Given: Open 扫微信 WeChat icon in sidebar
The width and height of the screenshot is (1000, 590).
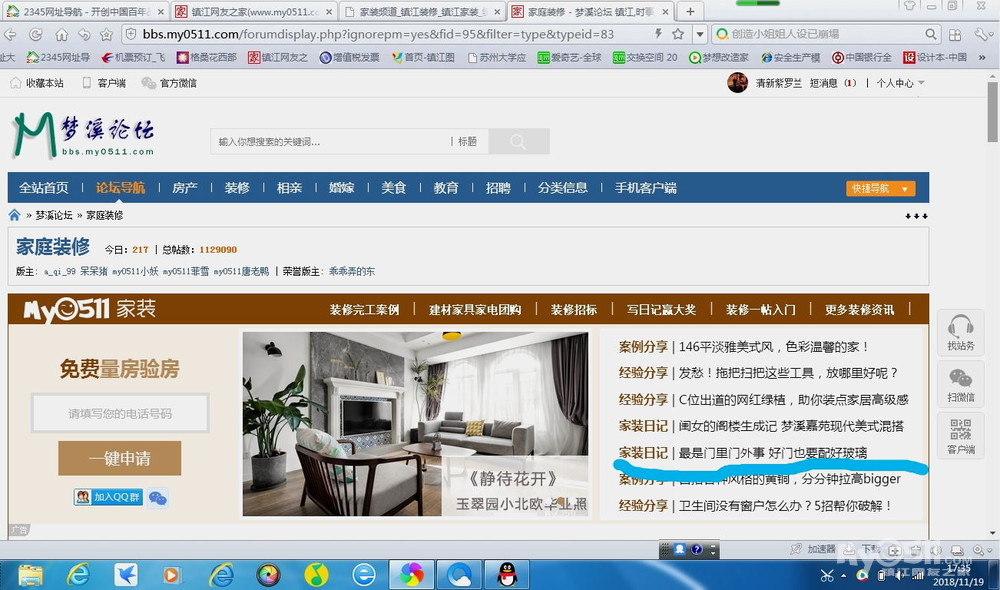Looking at the screenshot, I should pos(960,385).
